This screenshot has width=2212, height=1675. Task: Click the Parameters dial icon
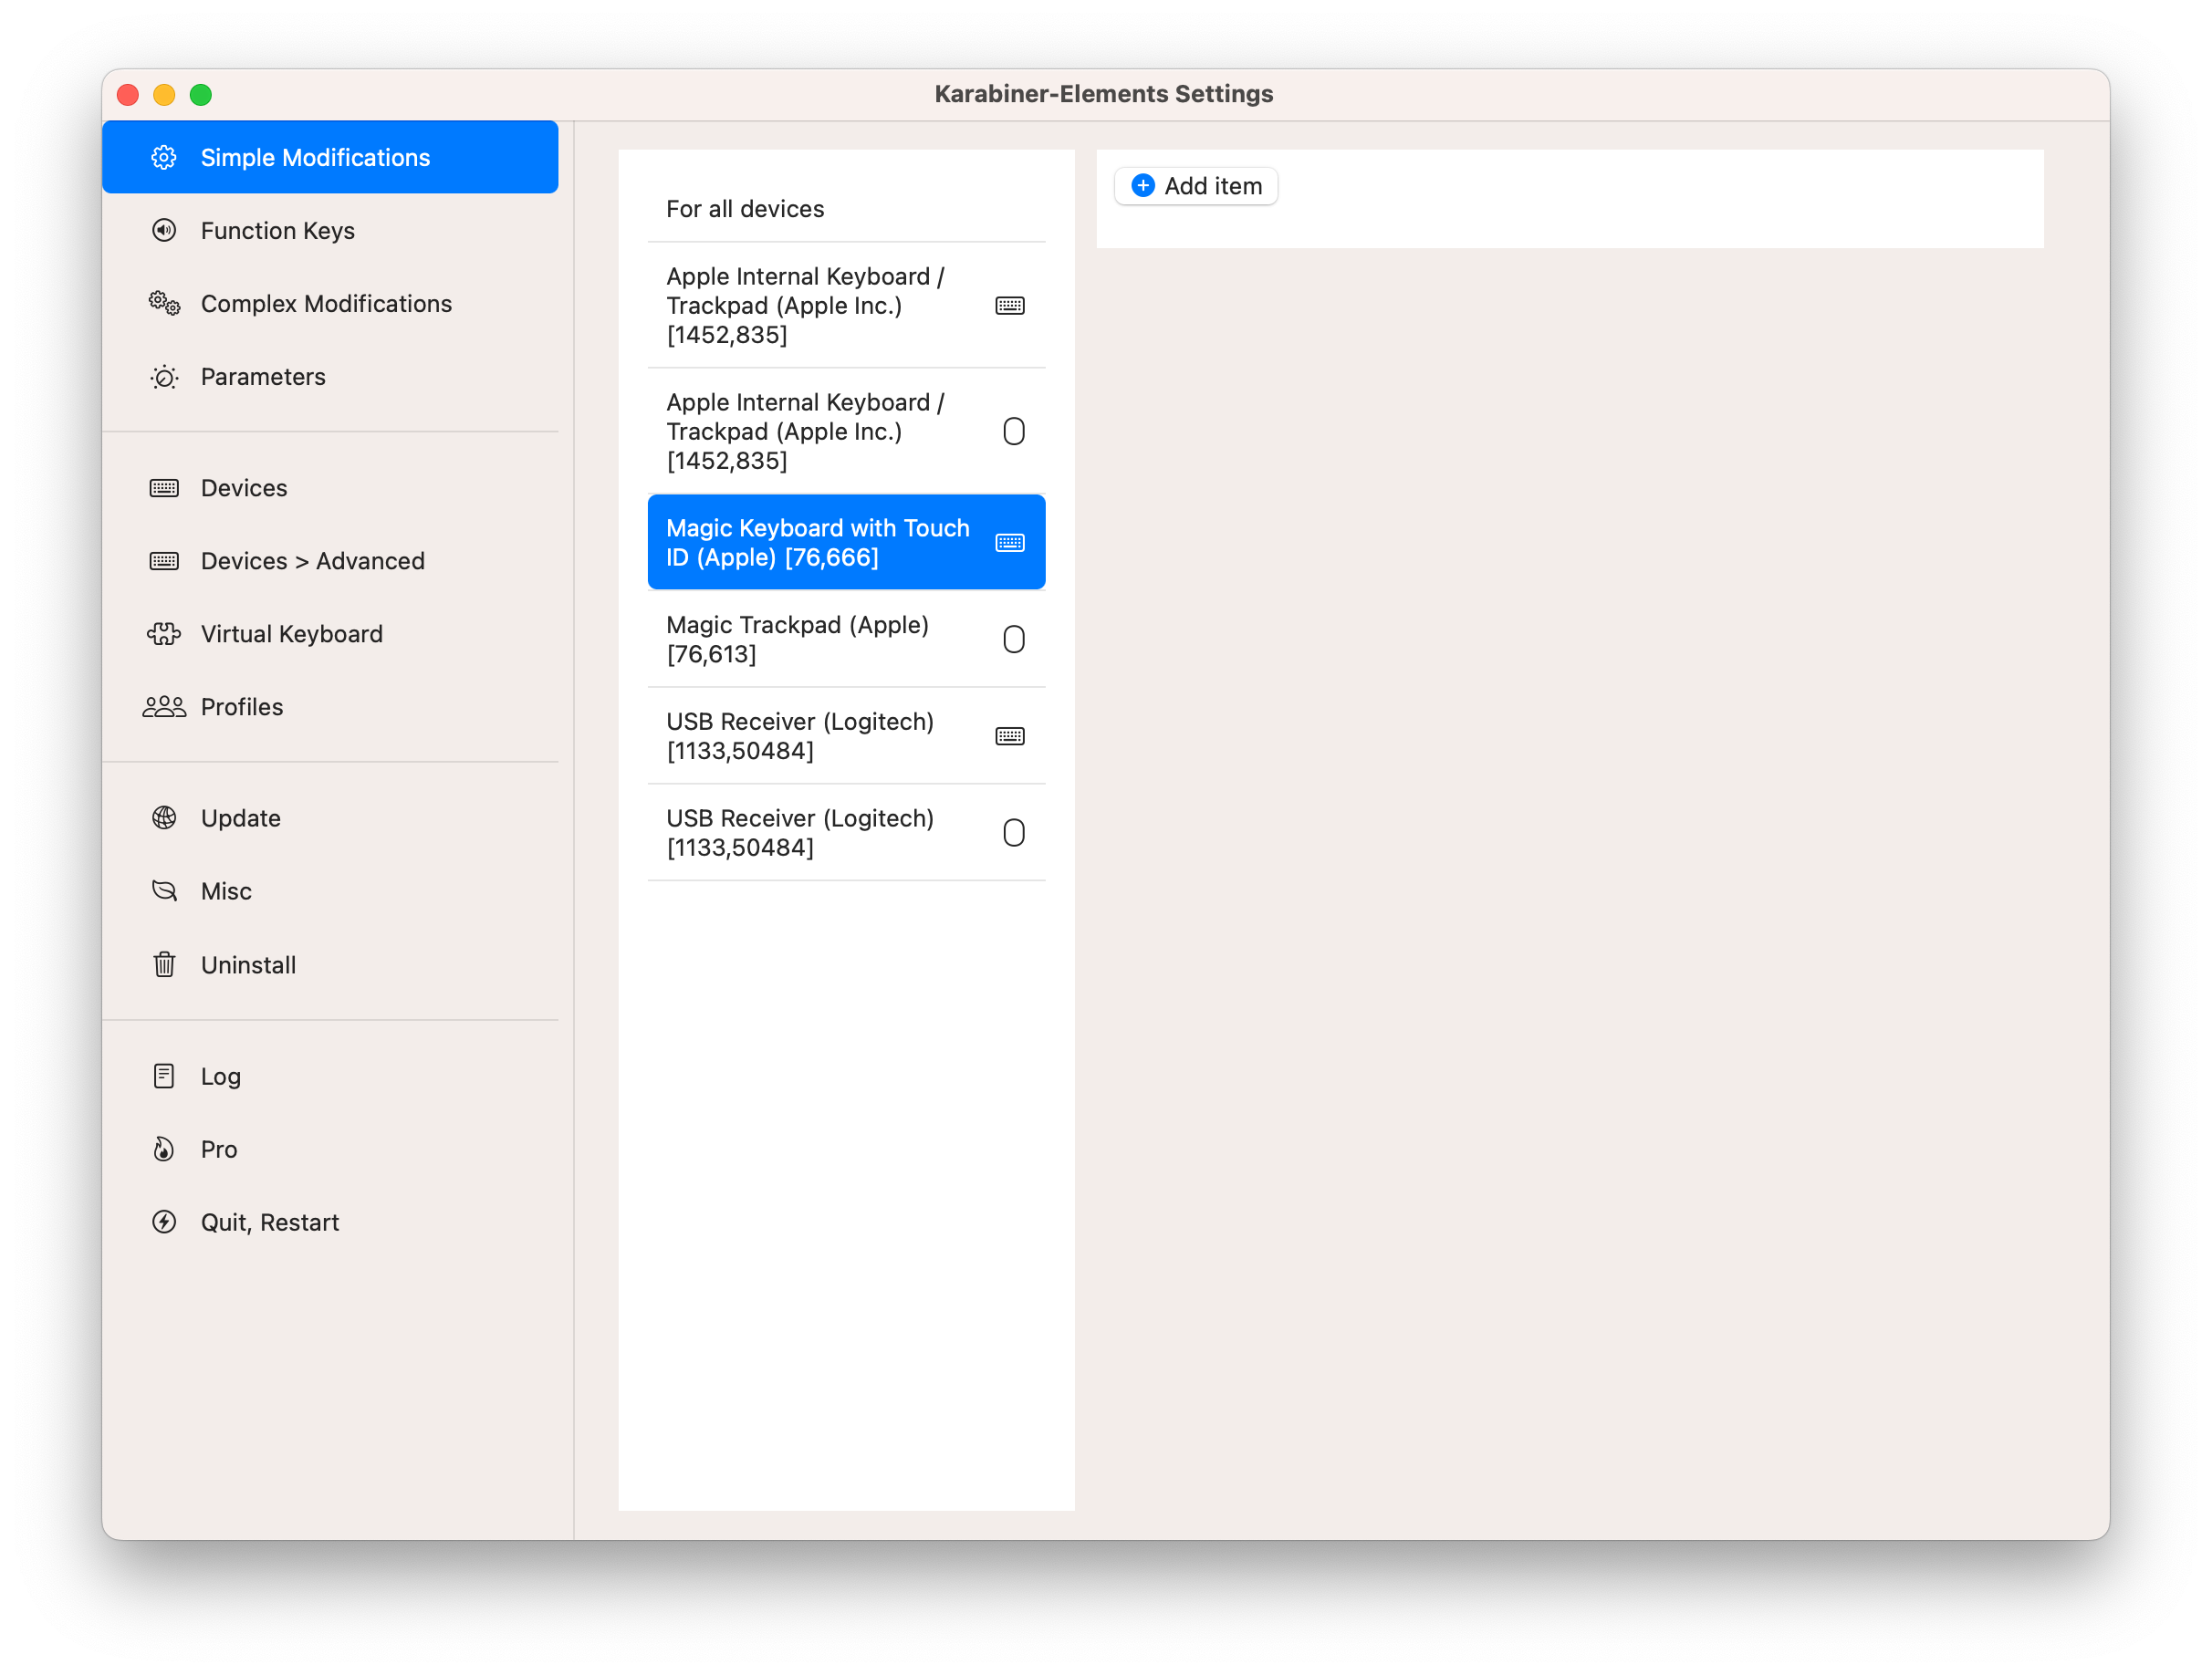[x=164, y=377]
